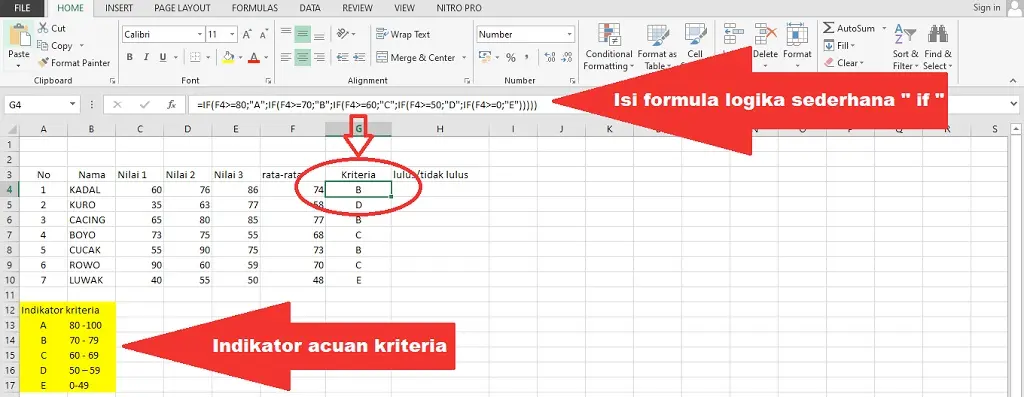Click the account avatar icon
The image size is (1024, 397).
pos(1015,8)
